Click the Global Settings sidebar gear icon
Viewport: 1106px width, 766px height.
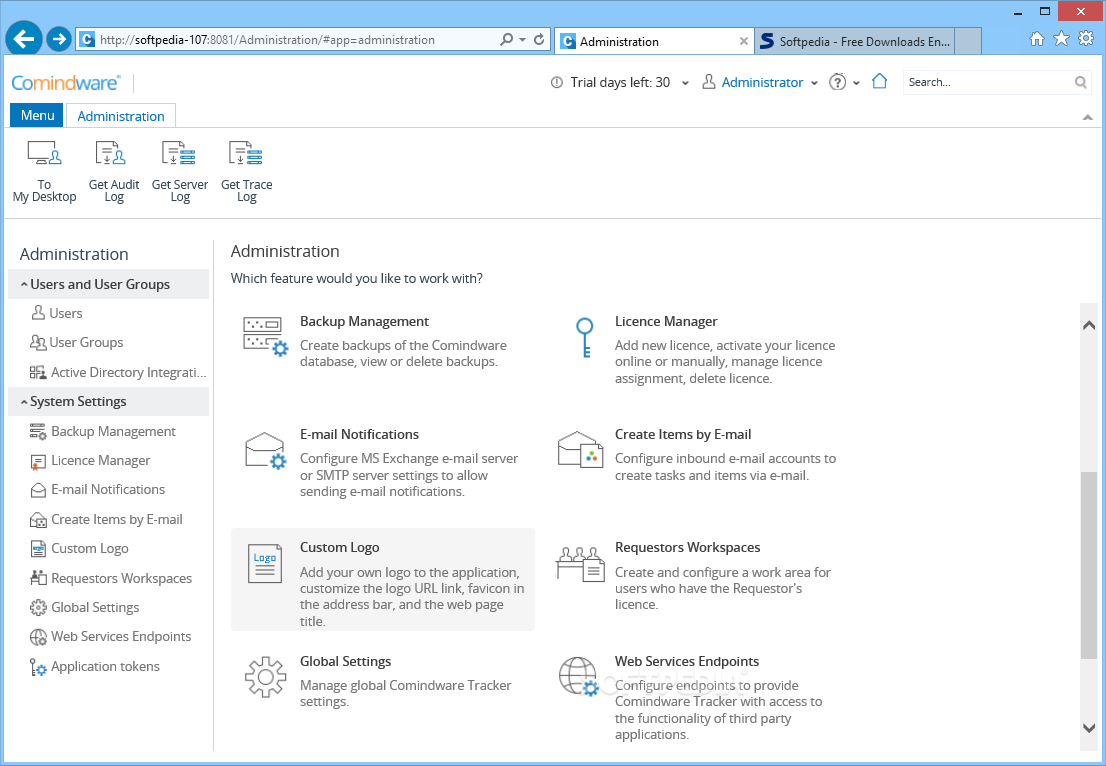[x=38, y=607]
